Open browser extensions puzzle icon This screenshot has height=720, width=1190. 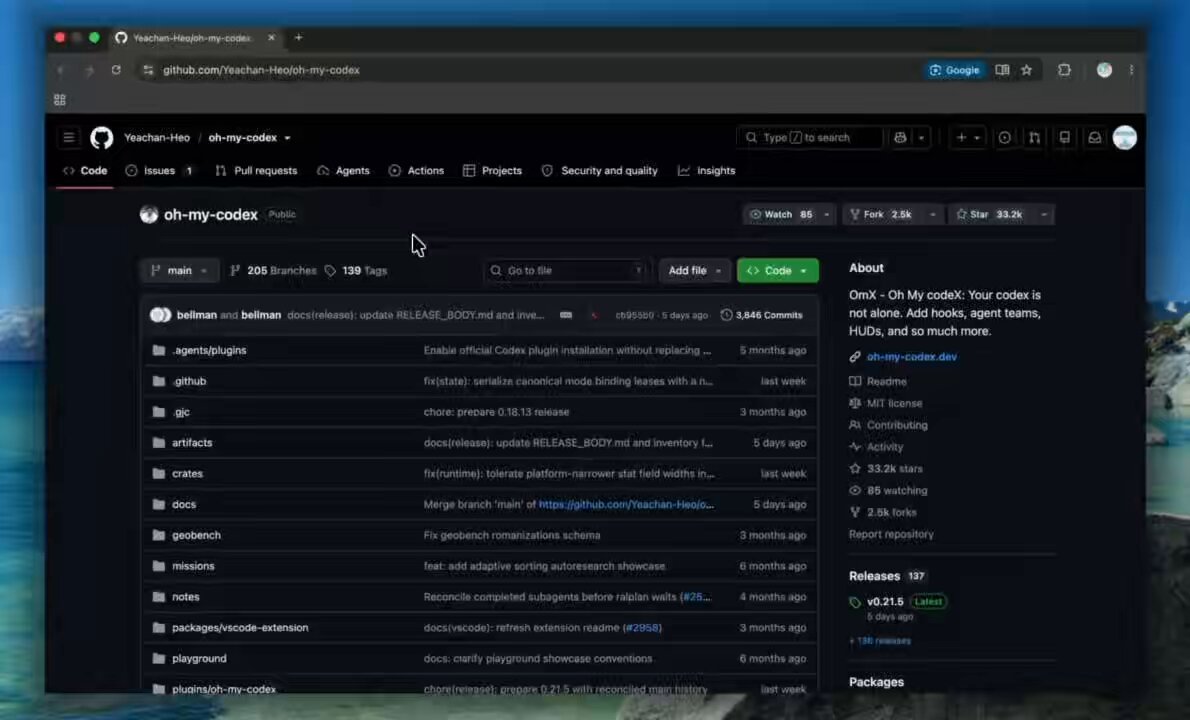point(1064,70)
